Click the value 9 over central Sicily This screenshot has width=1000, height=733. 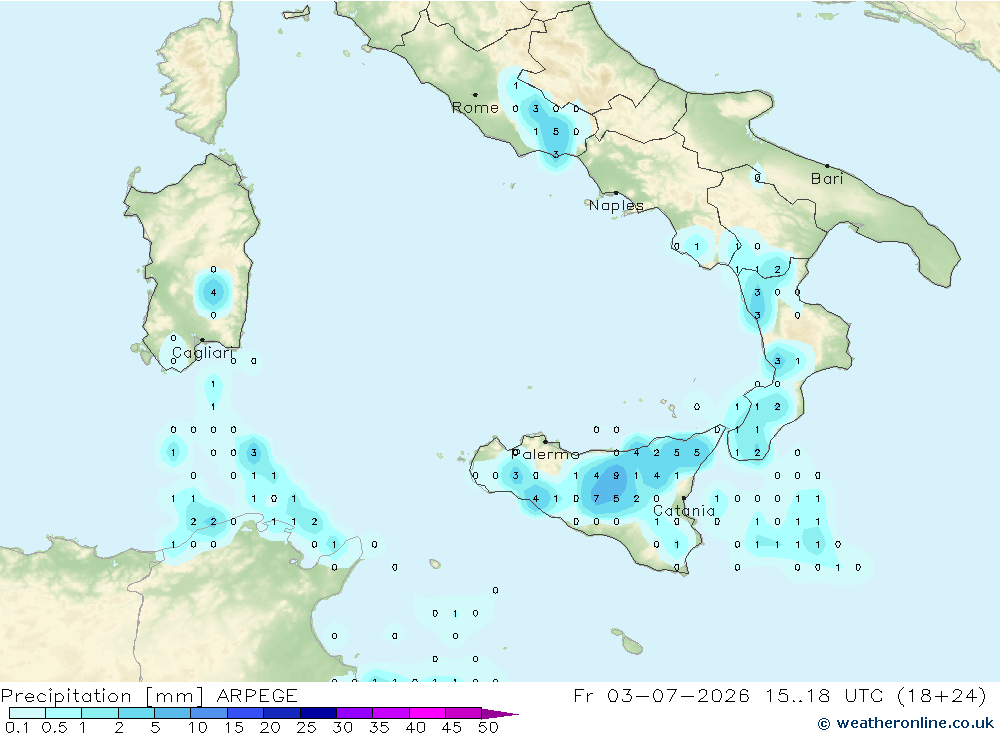(x=616, y=476)
